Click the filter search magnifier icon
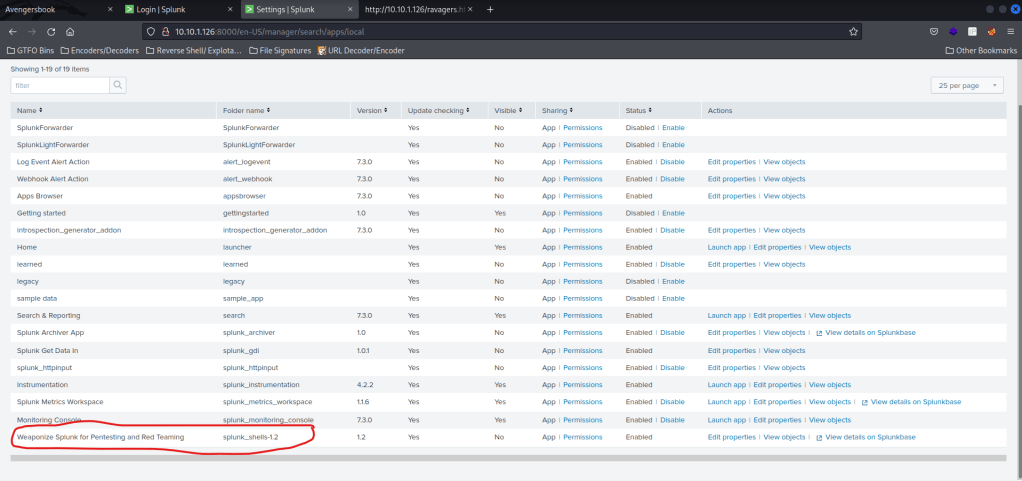 pyautogui.click(x=118, y=86)
